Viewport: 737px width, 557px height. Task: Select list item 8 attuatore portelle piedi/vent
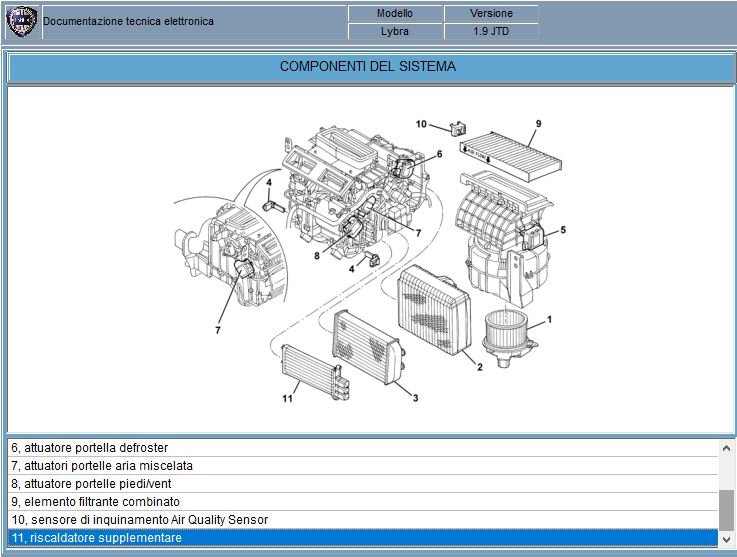tap(360, 483)
